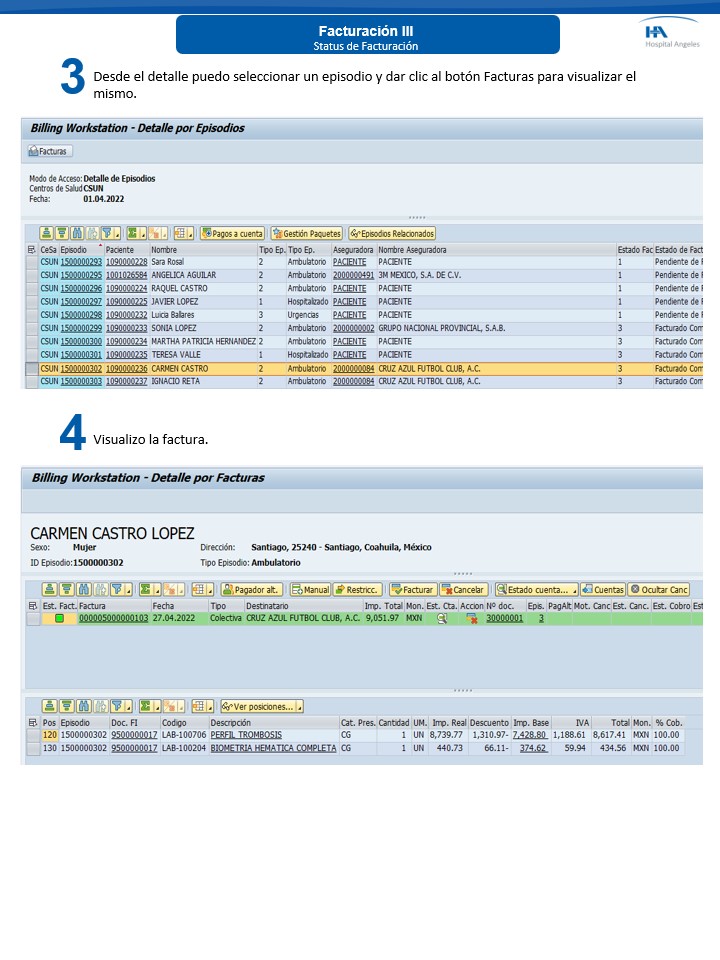Viewport: 720px width, 960px height.
Task: Click the Est. Cta. magnifier icon in invoice row
Action: pyautogui.click(x=442, y=619)
